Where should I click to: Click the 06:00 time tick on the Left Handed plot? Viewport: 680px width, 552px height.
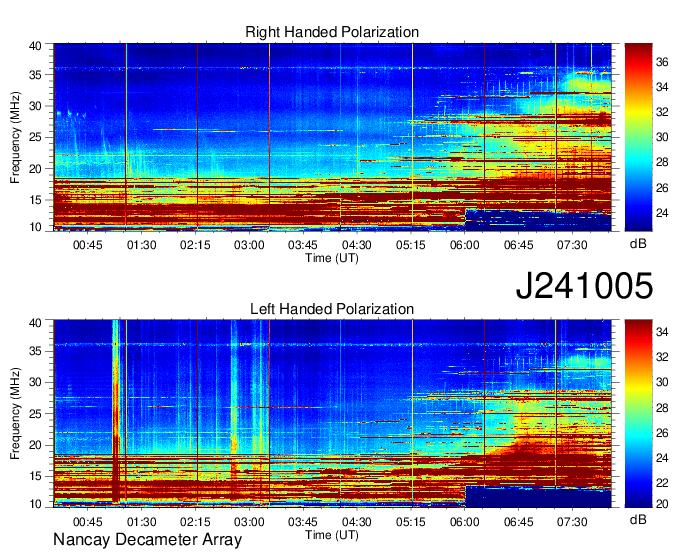pyautogui.click(x=464, y=521)
